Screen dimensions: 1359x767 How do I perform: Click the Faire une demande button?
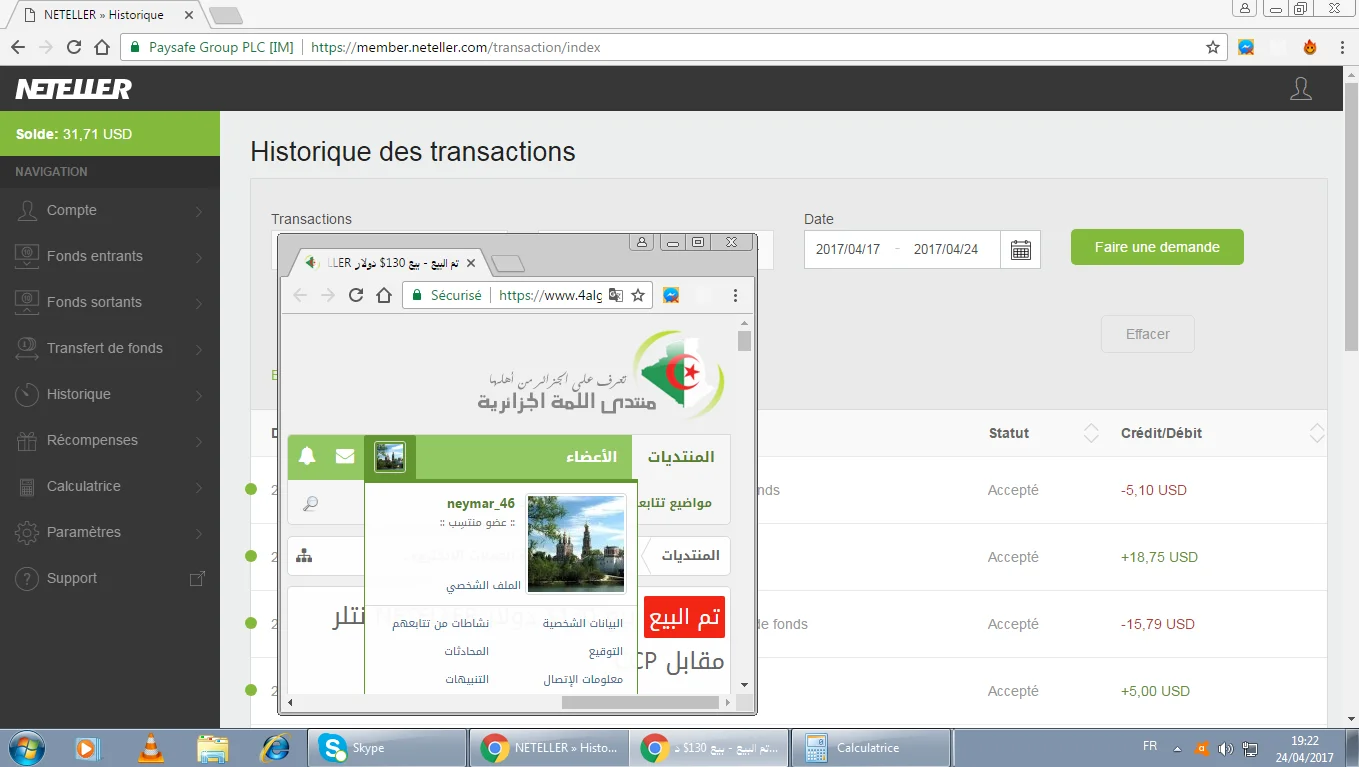pyautogui.click(x=1157, y=248)
